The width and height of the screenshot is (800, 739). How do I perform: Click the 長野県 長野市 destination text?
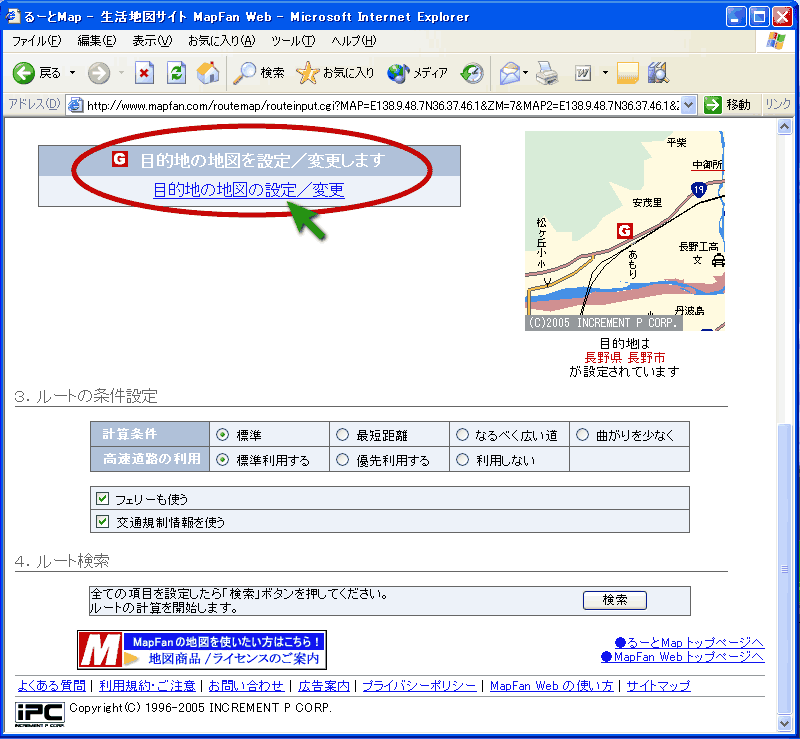(x=625, y=357)
